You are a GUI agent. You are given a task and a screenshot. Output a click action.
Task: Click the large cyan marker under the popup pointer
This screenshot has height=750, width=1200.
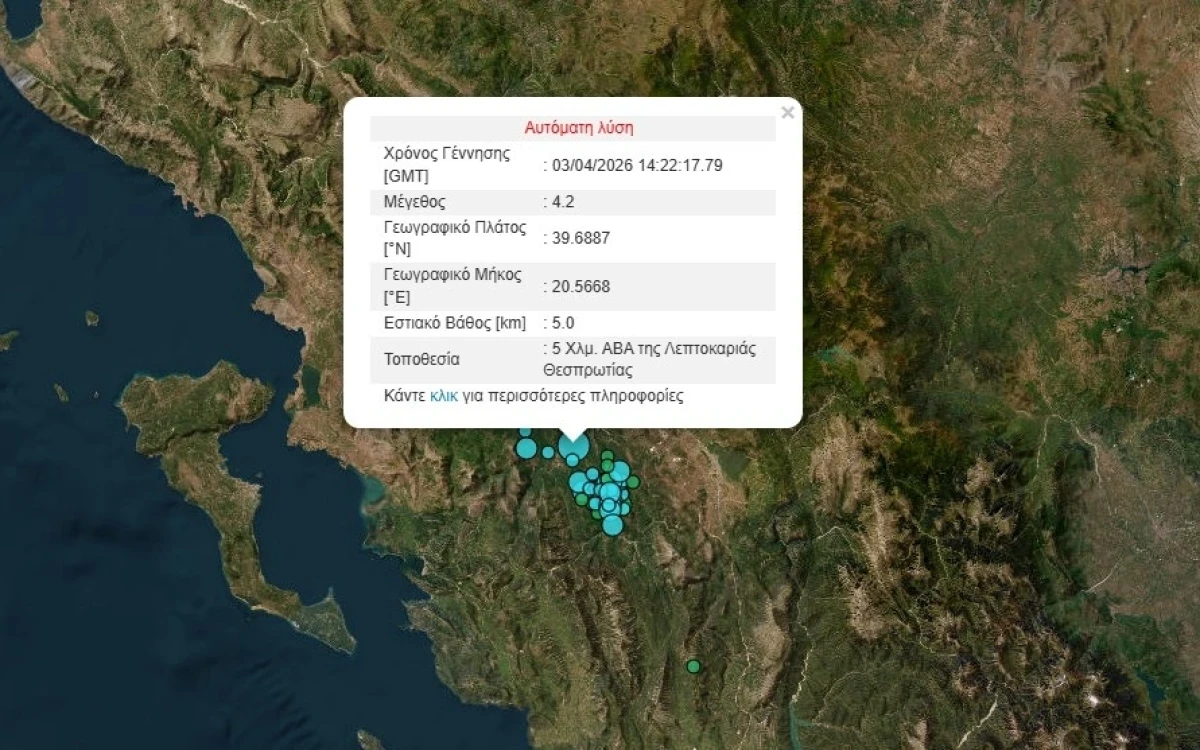[574, 445]
